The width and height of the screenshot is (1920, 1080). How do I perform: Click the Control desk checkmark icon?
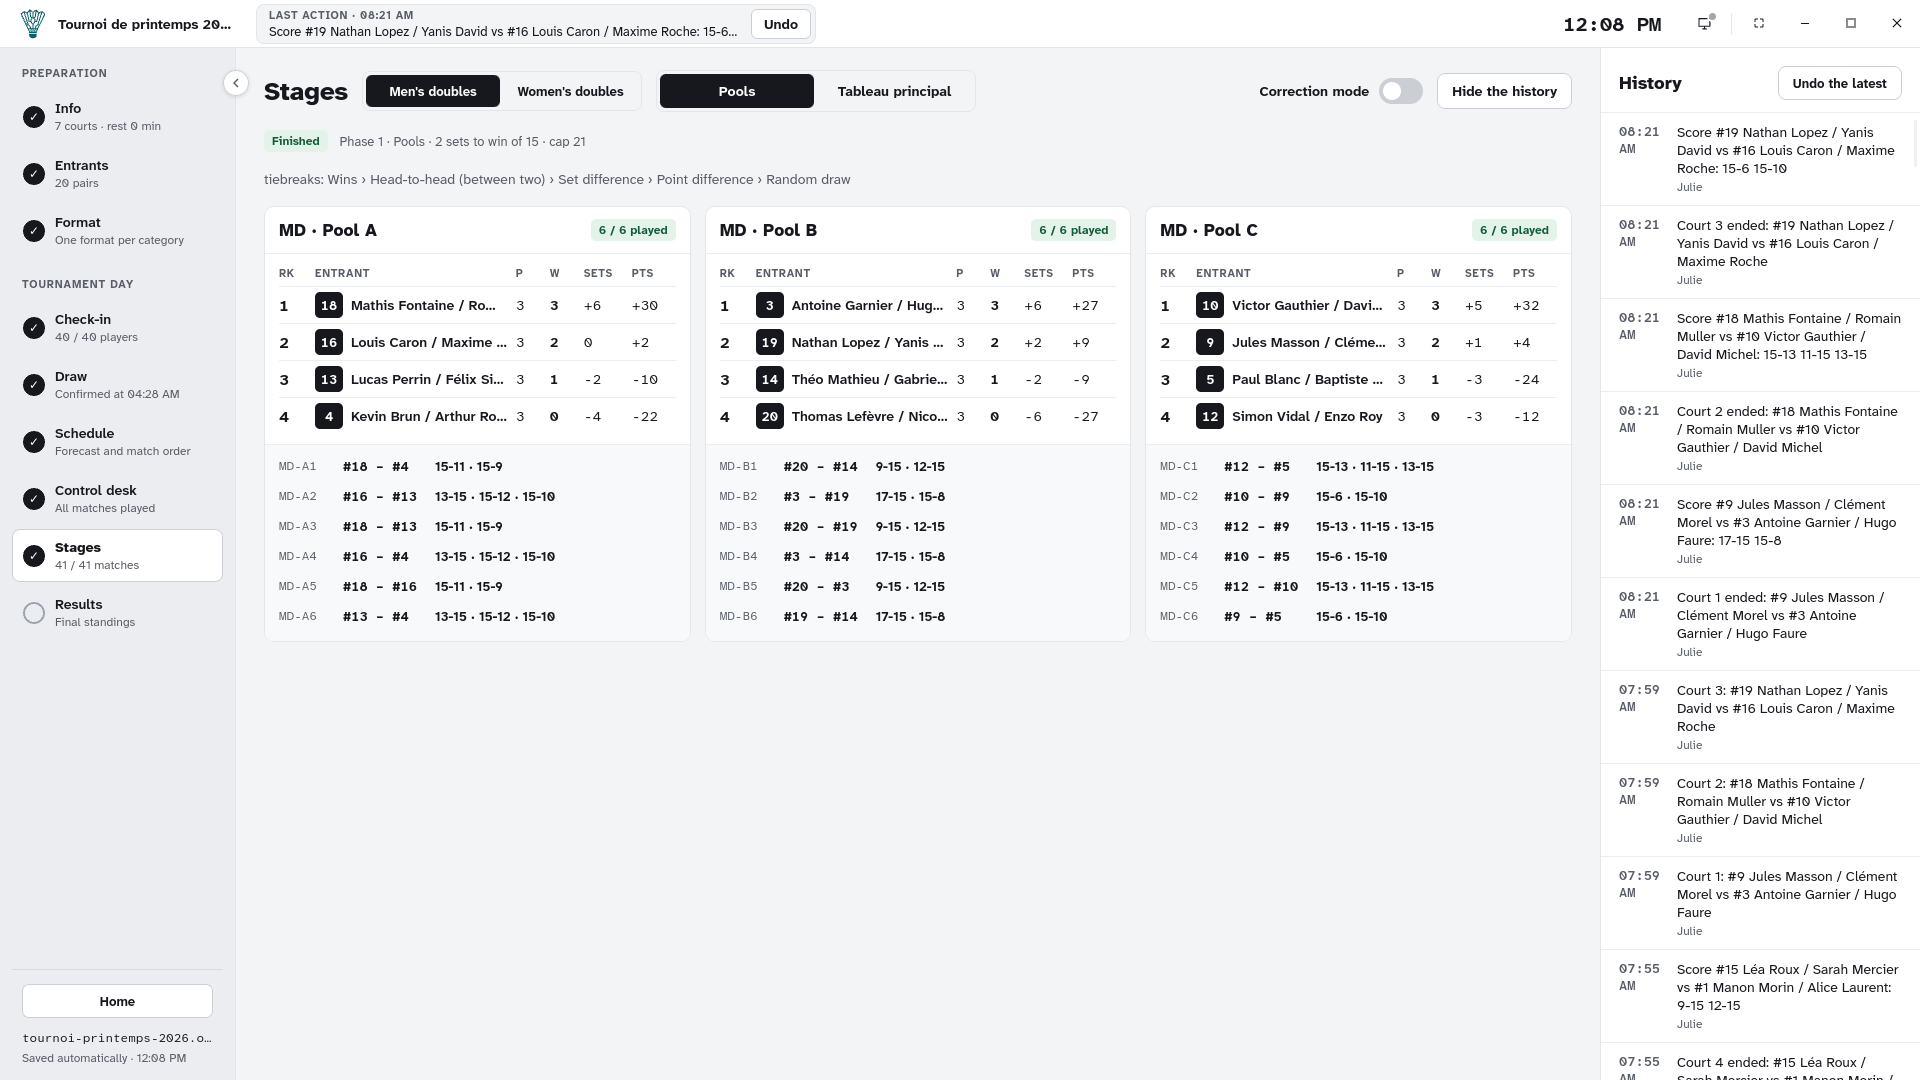34,499
